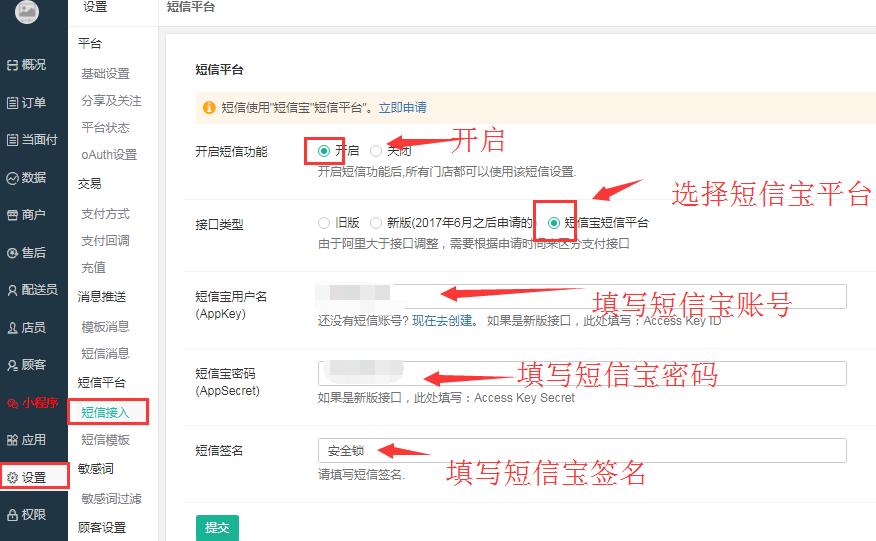Select the 开启 radio button for SMS
This screenshot has width=876, height=541.
click(x=323, y=151)
